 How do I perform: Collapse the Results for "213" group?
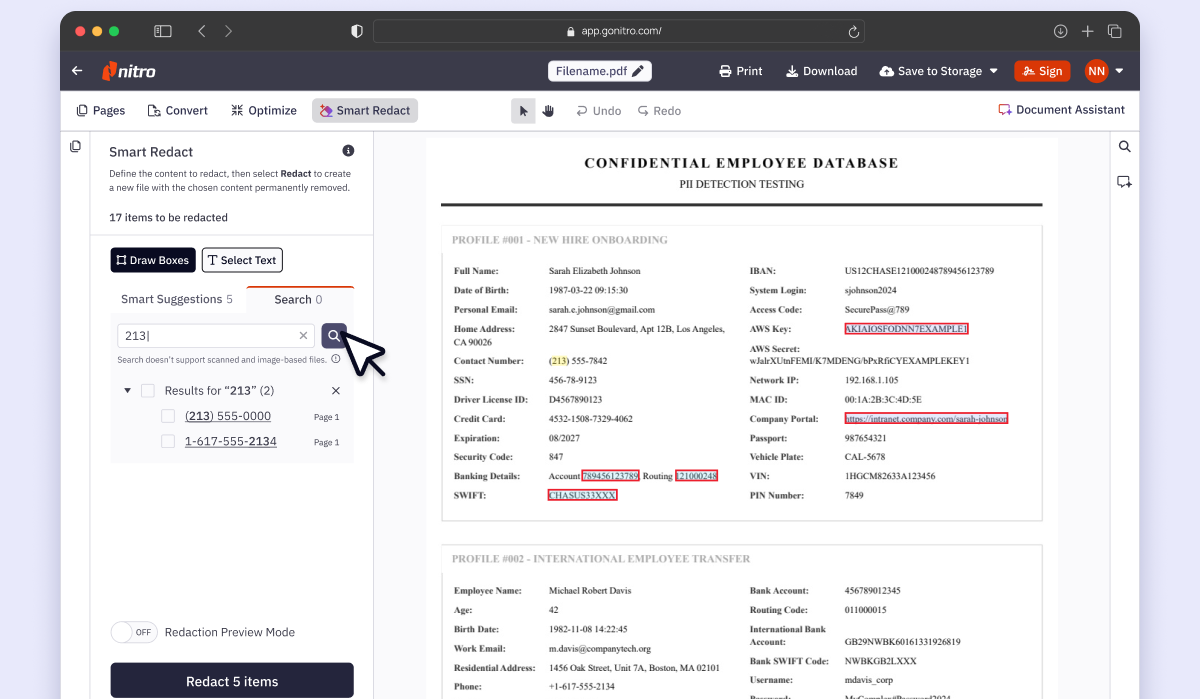pyautogui.click(x=127, y=391)
